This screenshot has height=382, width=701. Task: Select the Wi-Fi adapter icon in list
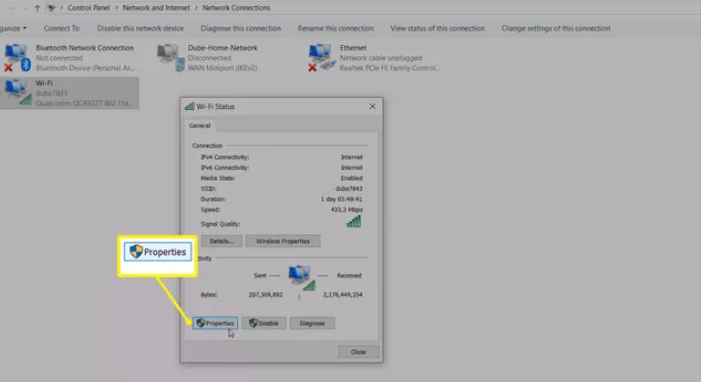[x=18, y=93]
